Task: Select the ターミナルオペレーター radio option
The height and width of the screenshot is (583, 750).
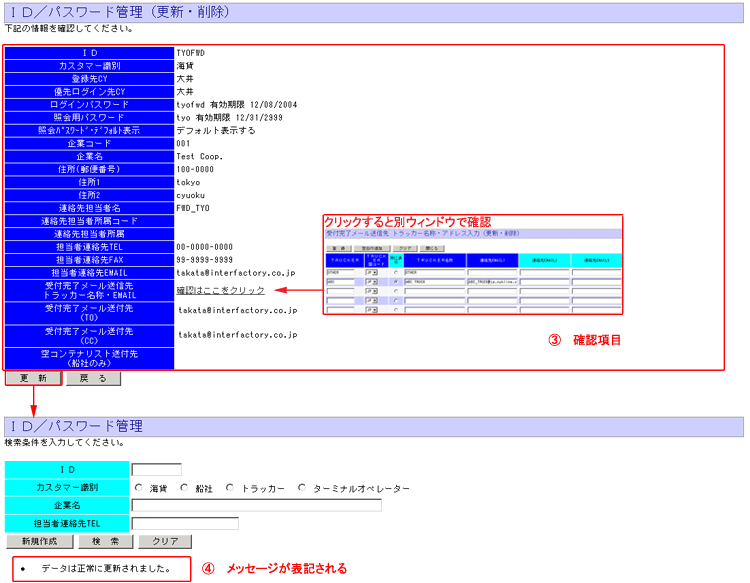Action: 302,488
